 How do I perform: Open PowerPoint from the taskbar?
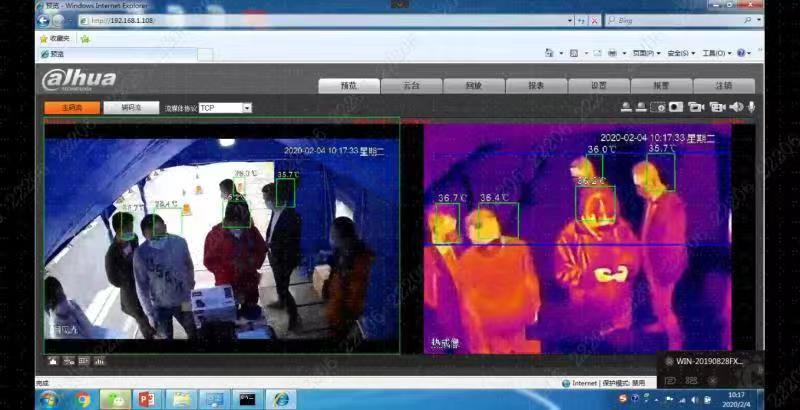click(147, 399)
